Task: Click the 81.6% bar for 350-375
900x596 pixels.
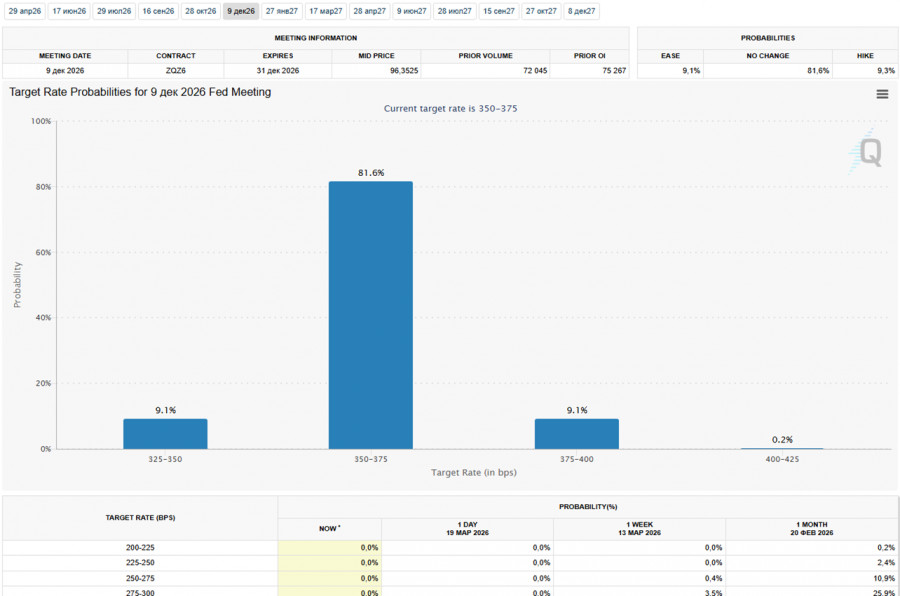Action: pos(371,315)
